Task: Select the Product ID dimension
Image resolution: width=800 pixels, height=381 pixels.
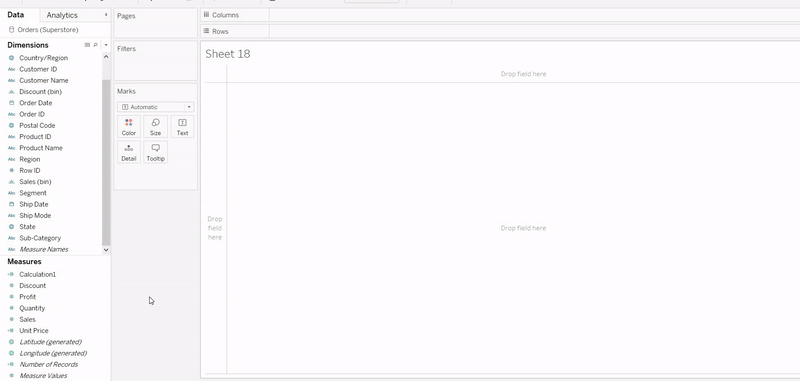Action: [35, 137]
